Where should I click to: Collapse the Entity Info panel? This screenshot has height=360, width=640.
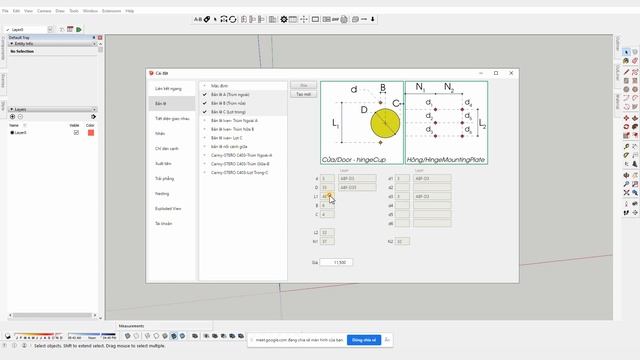[12, 44]
